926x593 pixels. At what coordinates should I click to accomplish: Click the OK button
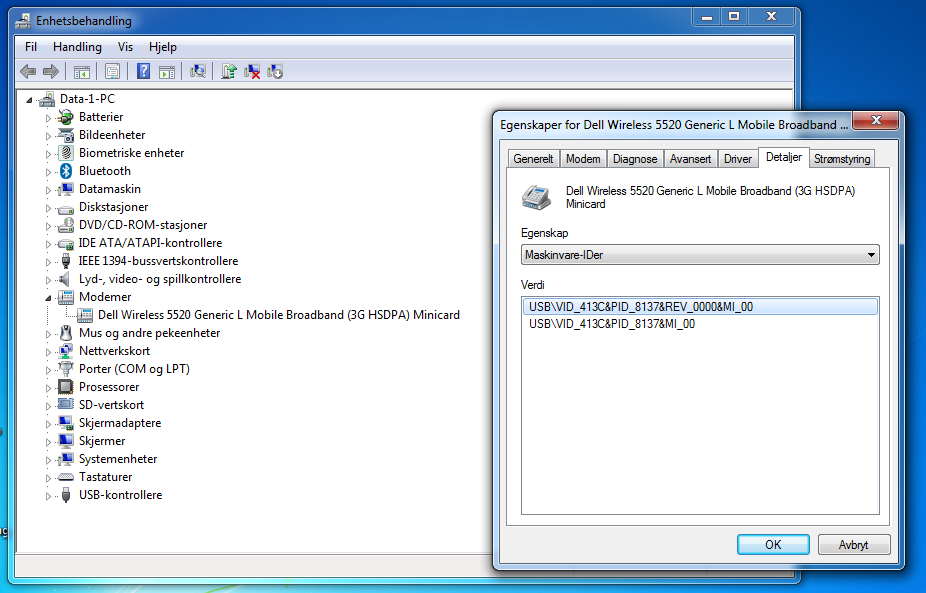[773, 545]
